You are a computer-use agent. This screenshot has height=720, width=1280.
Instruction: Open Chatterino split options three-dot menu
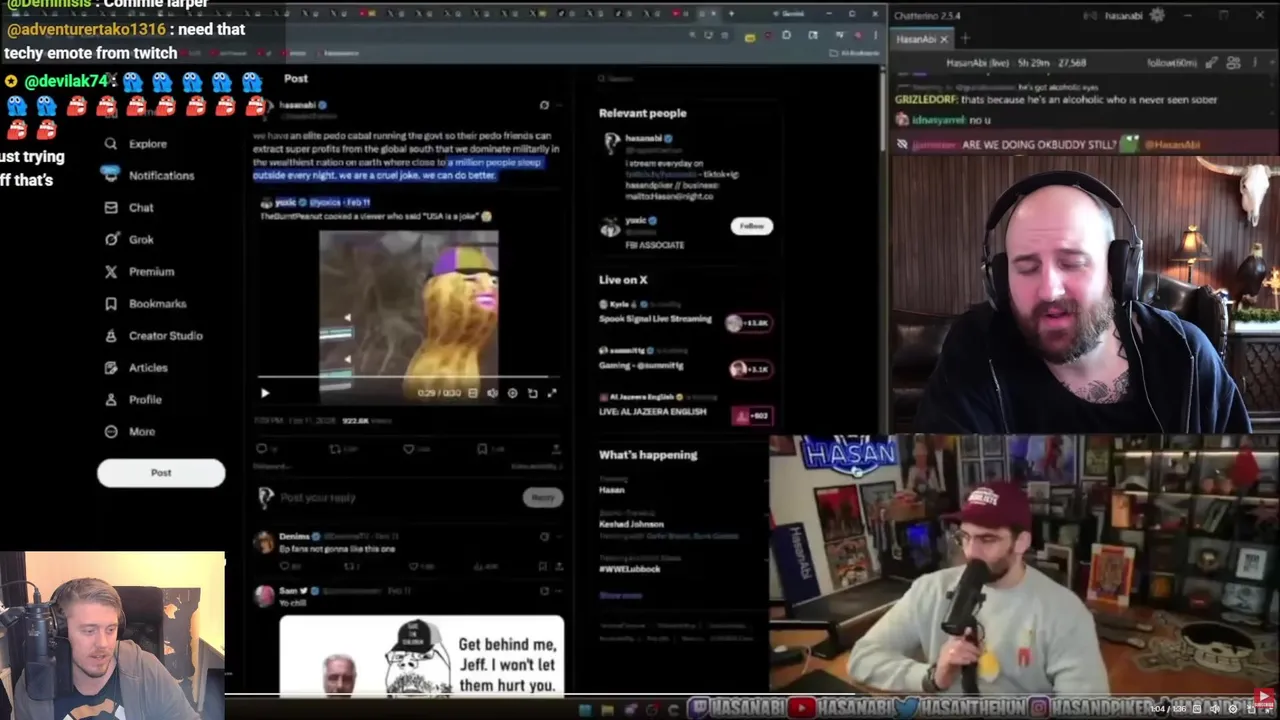coord(1255,63)
